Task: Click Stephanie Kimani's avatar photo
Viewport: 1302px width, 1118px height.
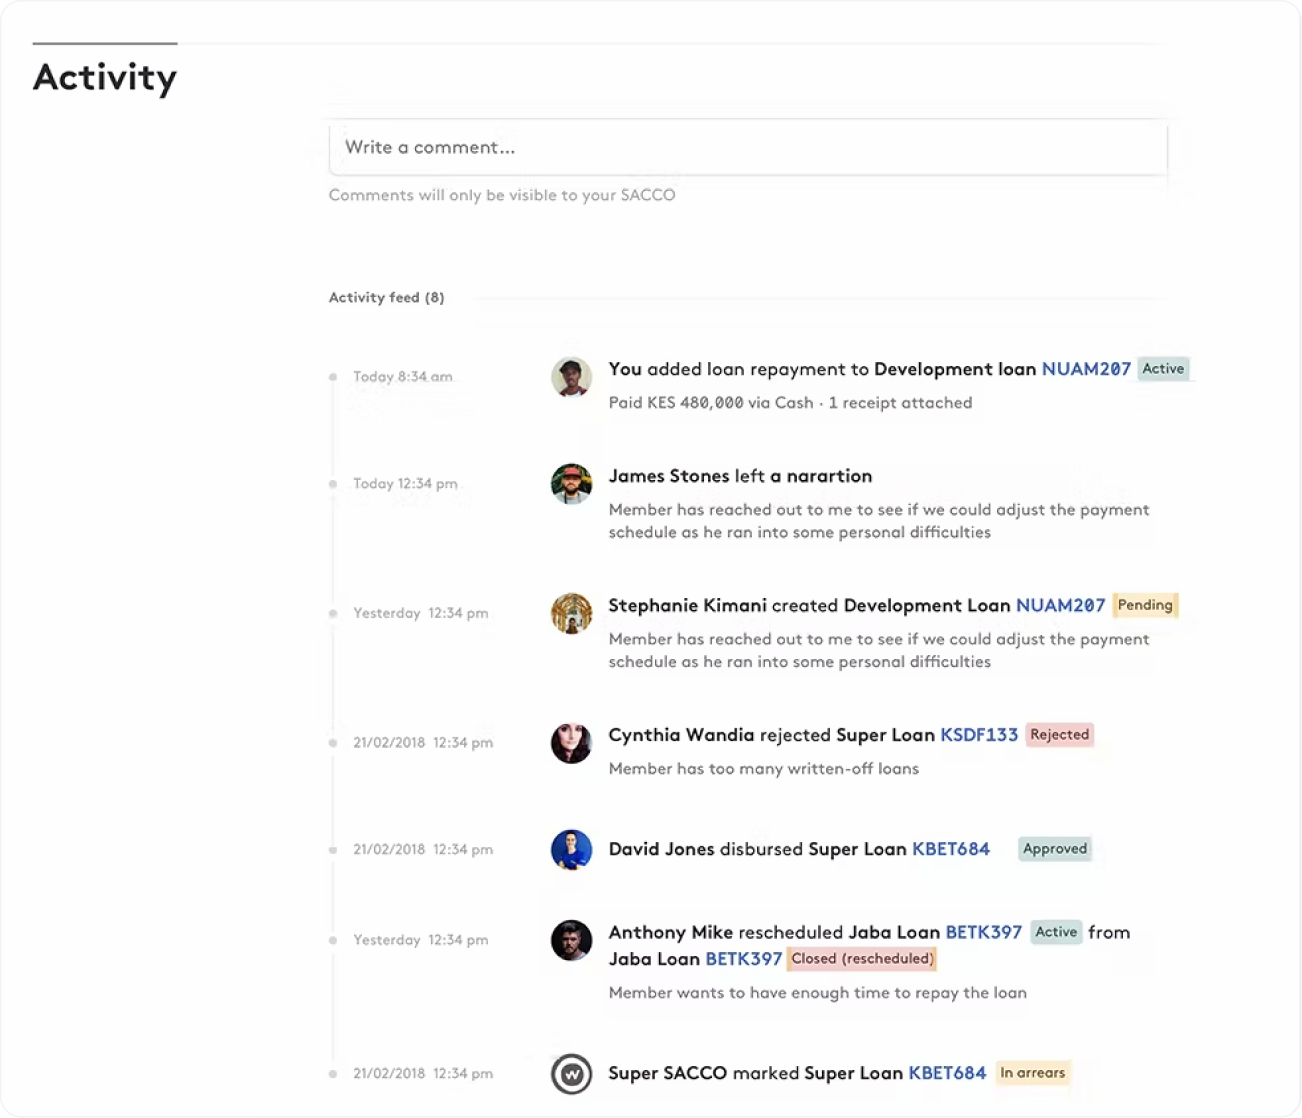Action: (x=571, y=613)
